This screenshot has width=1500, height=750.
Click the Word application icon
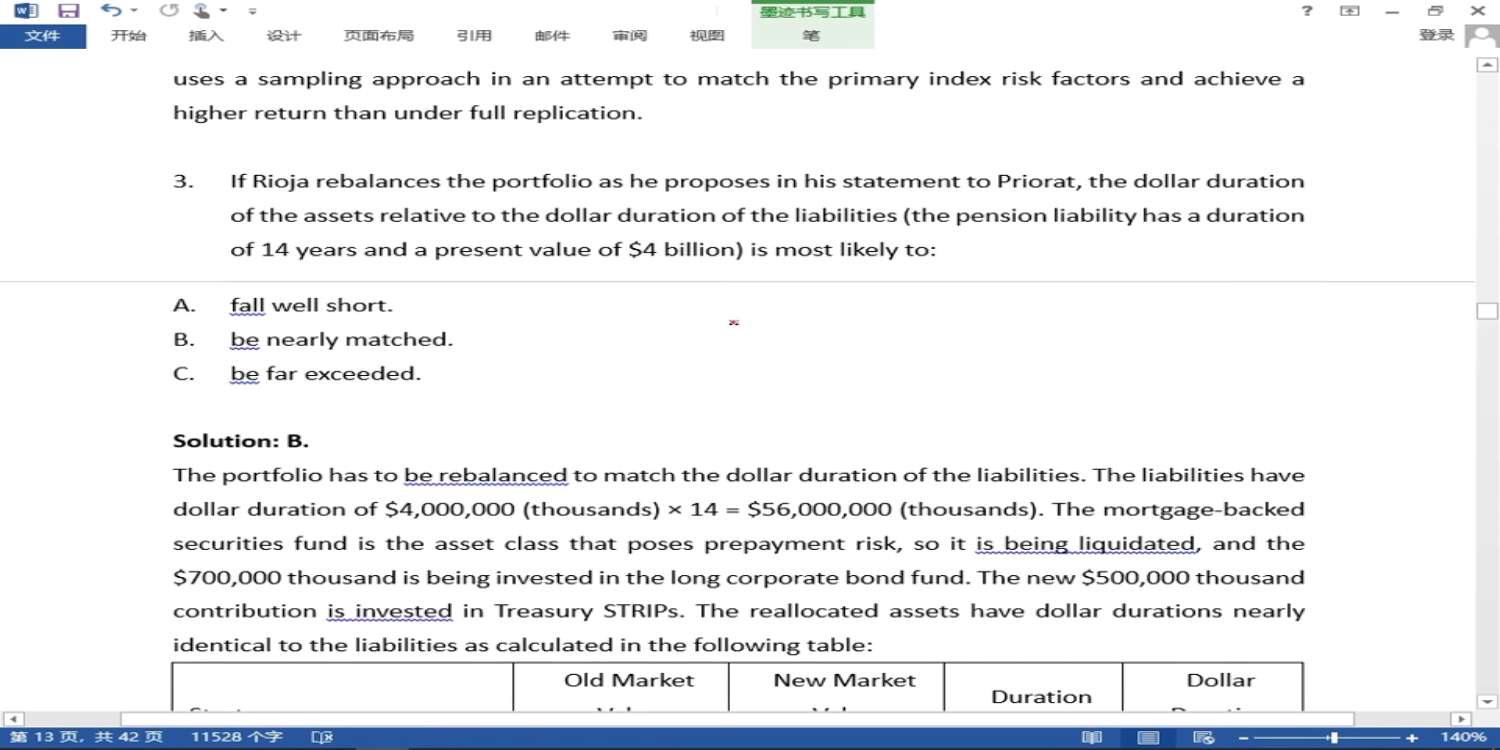[27, 11]
